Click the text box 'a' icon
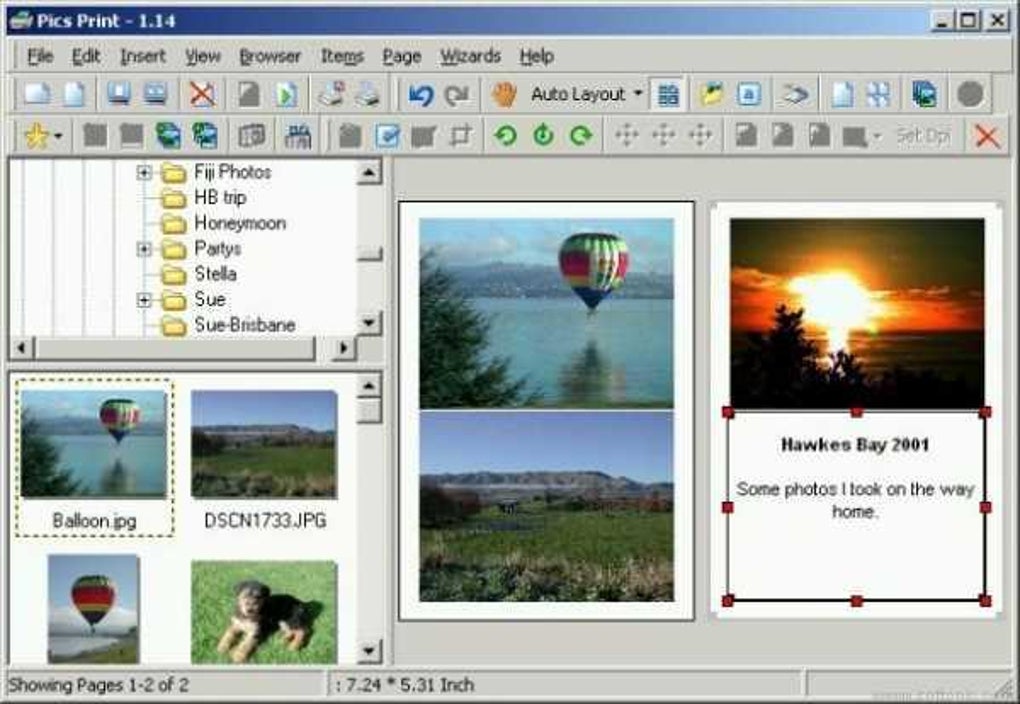Screen dimensions: 1020x704 748,95
